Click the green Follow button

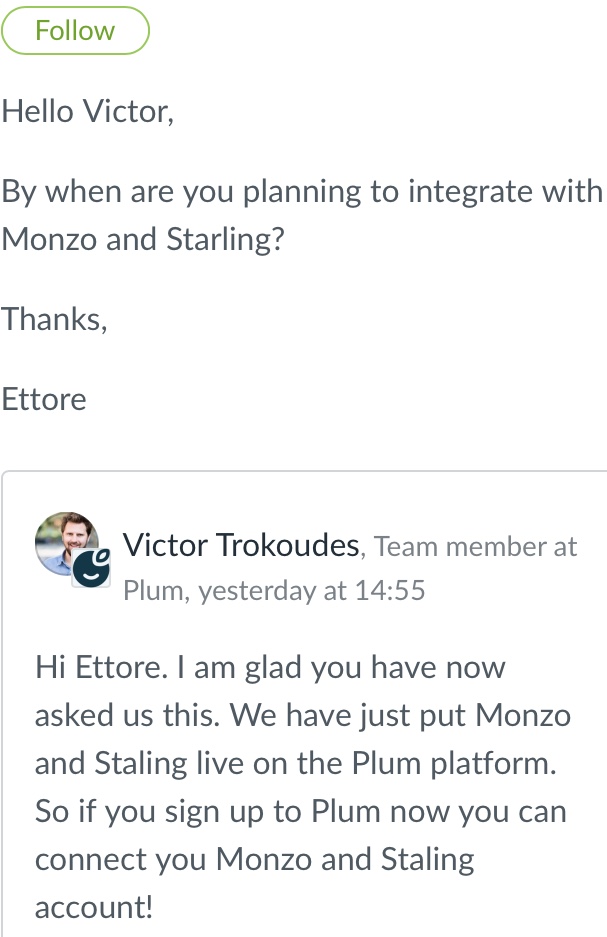pyautogui.click(x=75, y=30)
